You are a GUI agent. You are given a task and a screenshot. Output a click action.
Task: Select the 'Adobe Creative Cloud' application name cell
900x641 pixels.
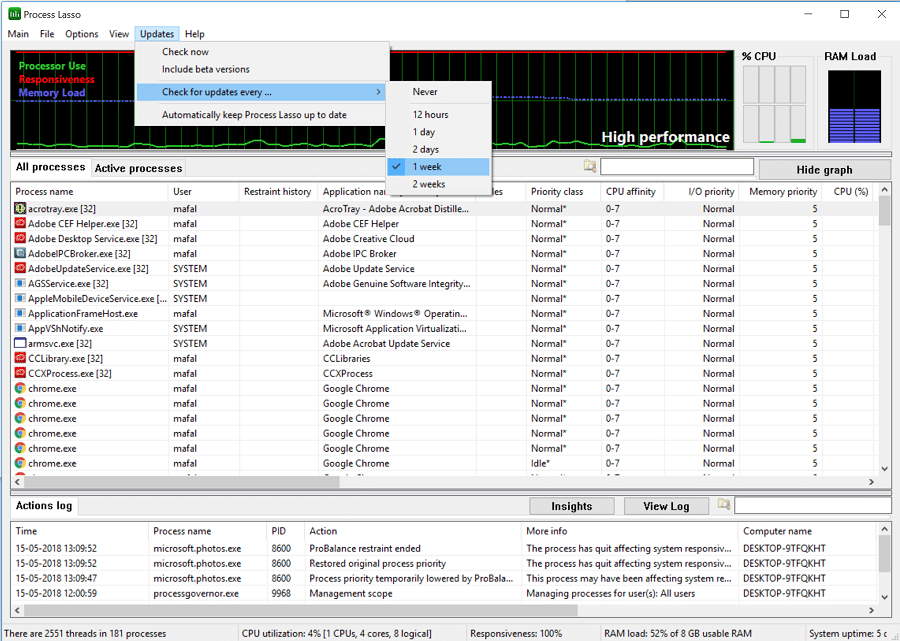[368, 239]
